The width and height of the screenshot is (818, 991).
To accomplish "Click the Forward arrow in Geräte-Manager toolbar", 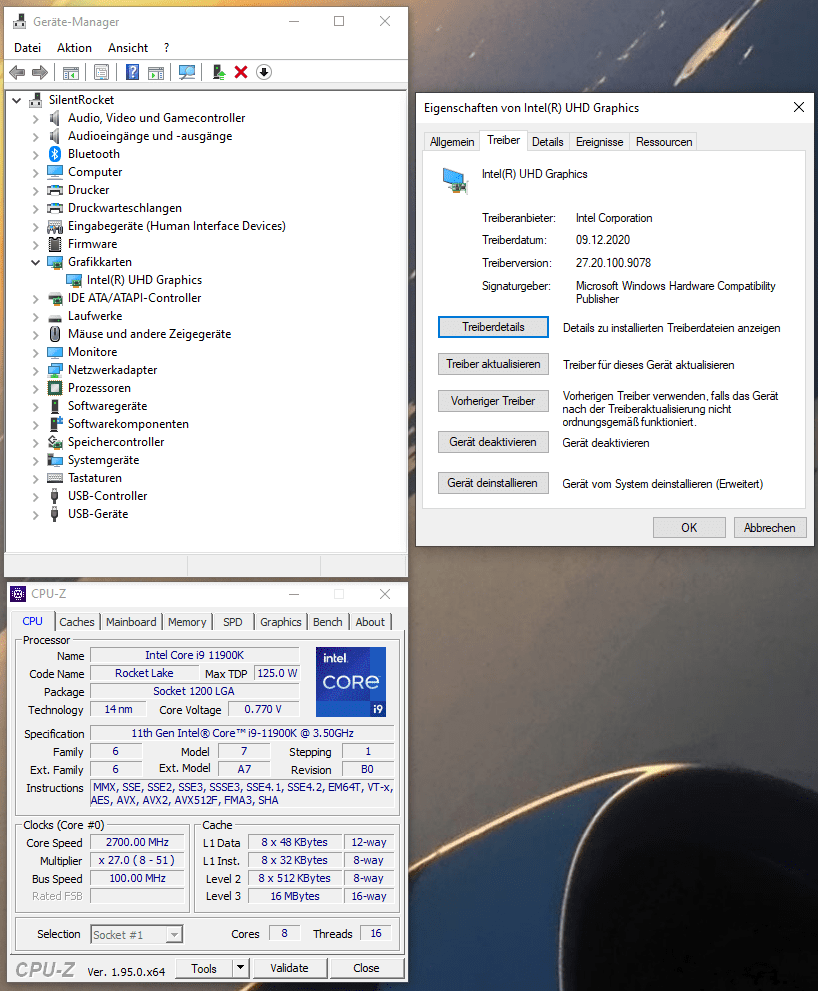I will (40, 73).
